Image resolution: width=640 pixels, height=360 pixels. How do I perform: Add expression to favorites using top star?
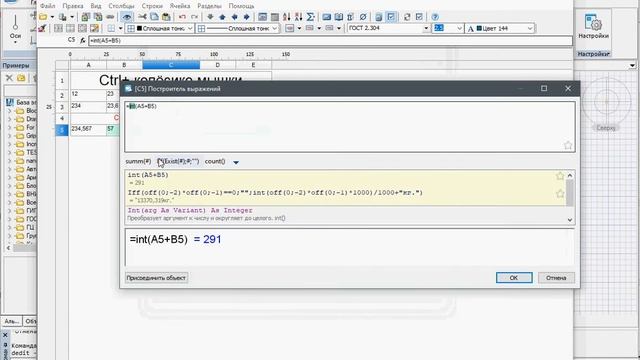568,145
